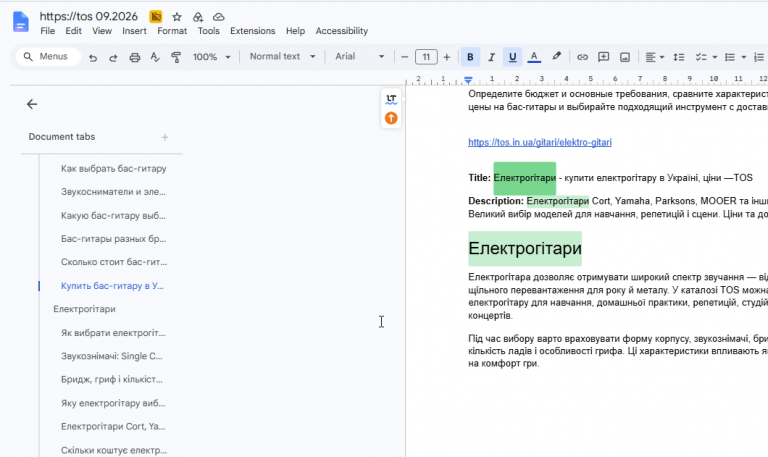Viewport: 768px width, 457px height.
Task: Check the cloud save status icon
Action: click(218, 17)
